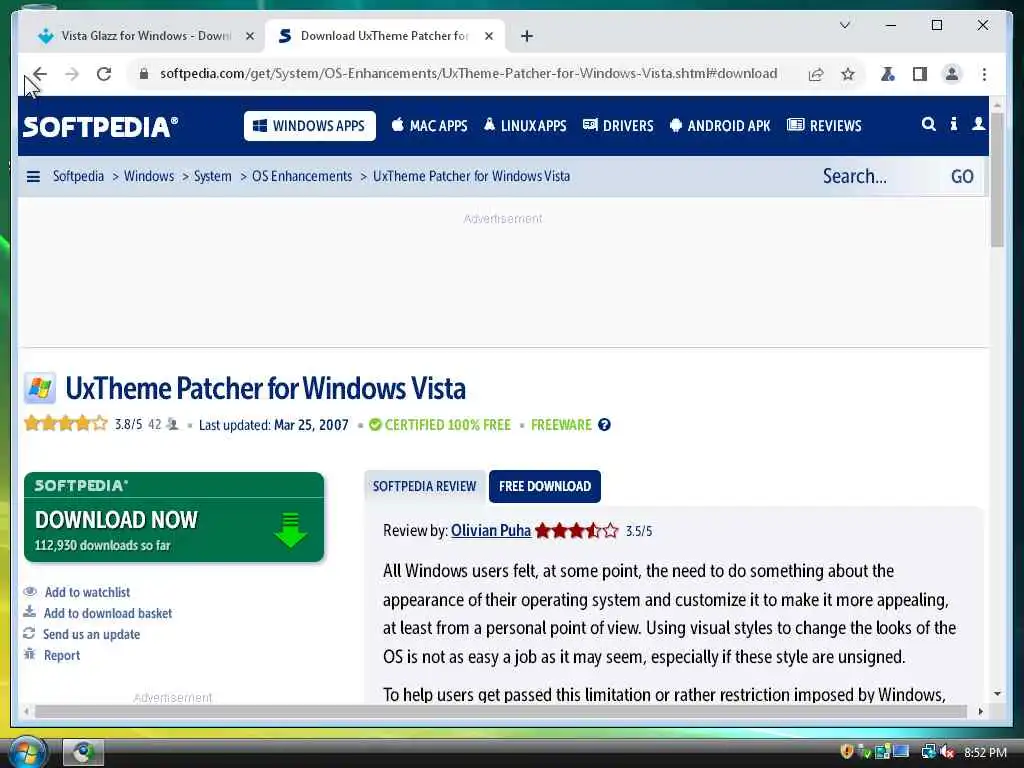The width and height of the screenshot is (1024, 768).
Task: Close the Vista Glazz tab
Action: tap(249, 36)
